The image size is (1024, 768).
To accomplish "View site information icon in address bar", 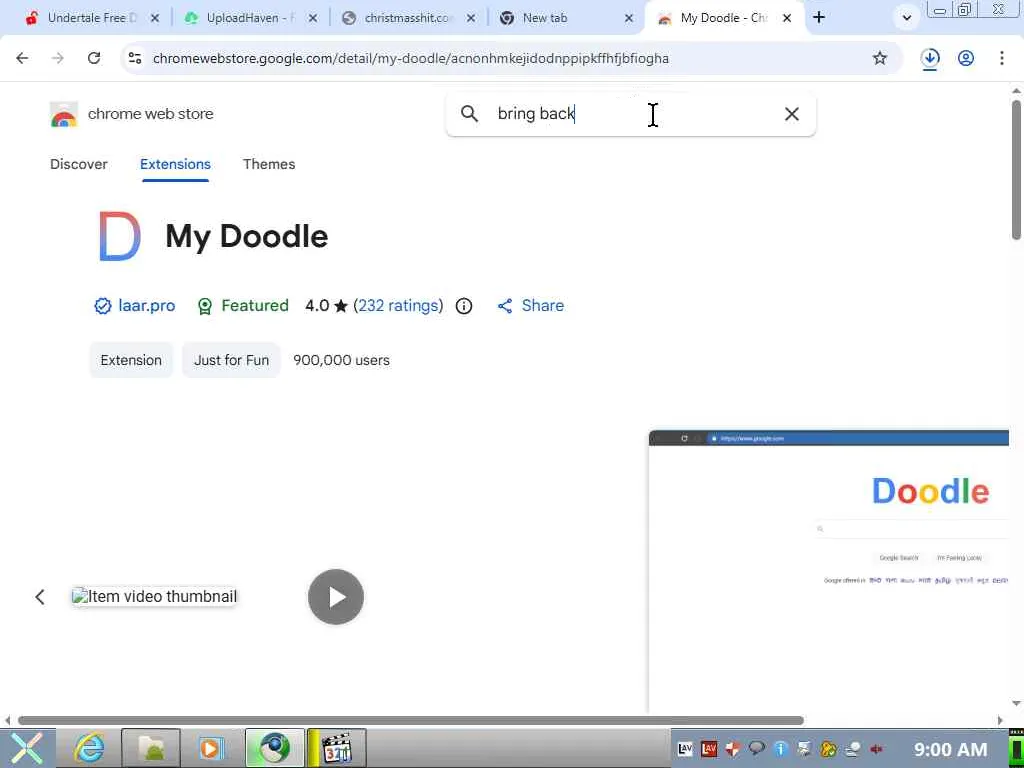I will tap(135, 58).
